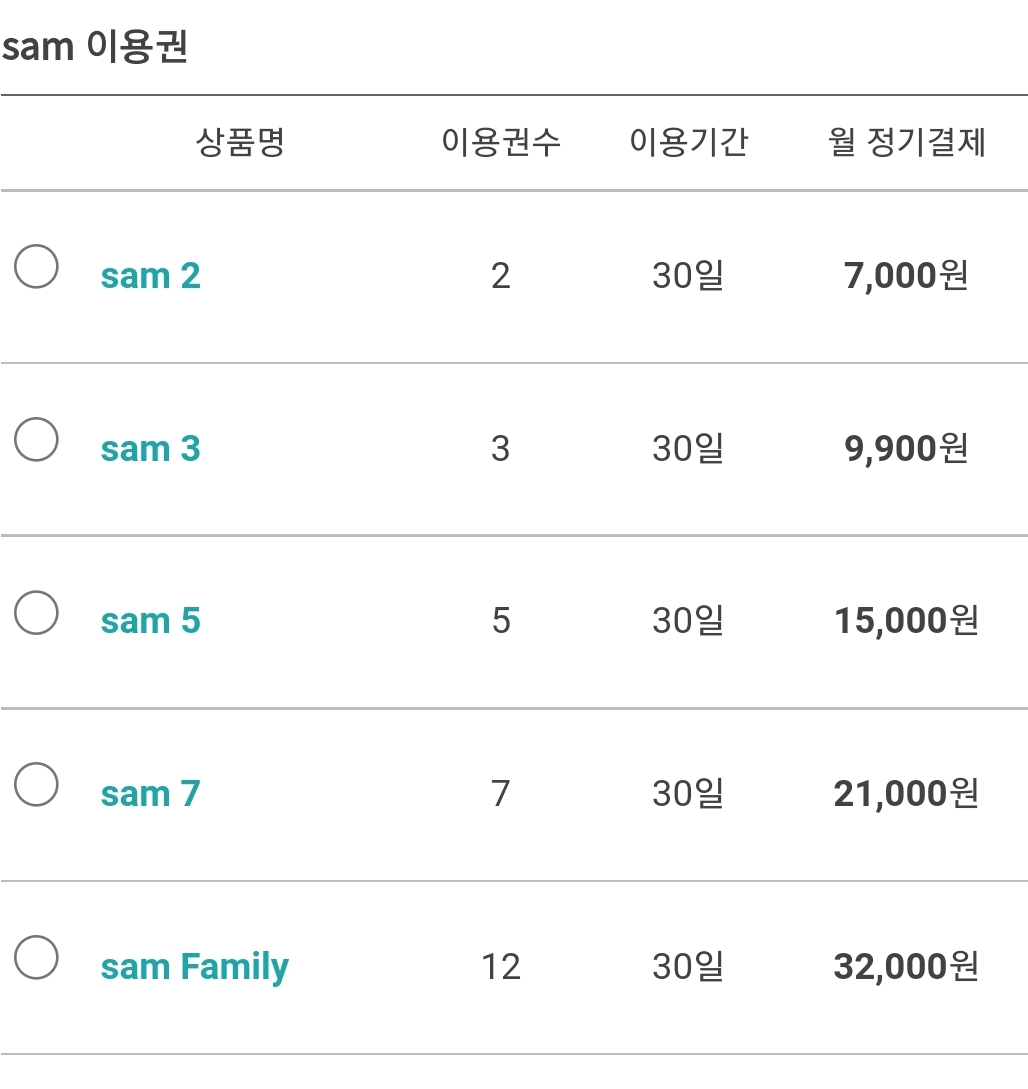Click the 21,000원 monthly price

906,794
